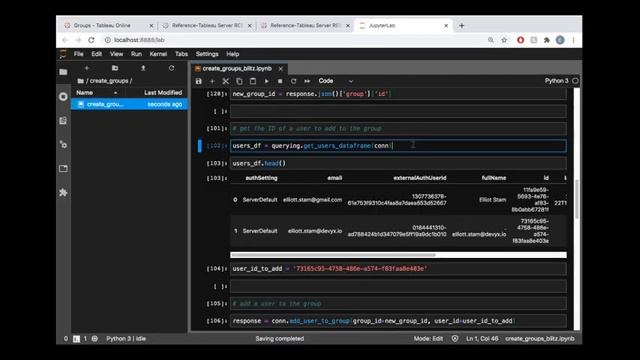The width and height of the screenshot is (640, 360).
Task: Open the Open Tabs sidebar icon
Action: (63, 169)
